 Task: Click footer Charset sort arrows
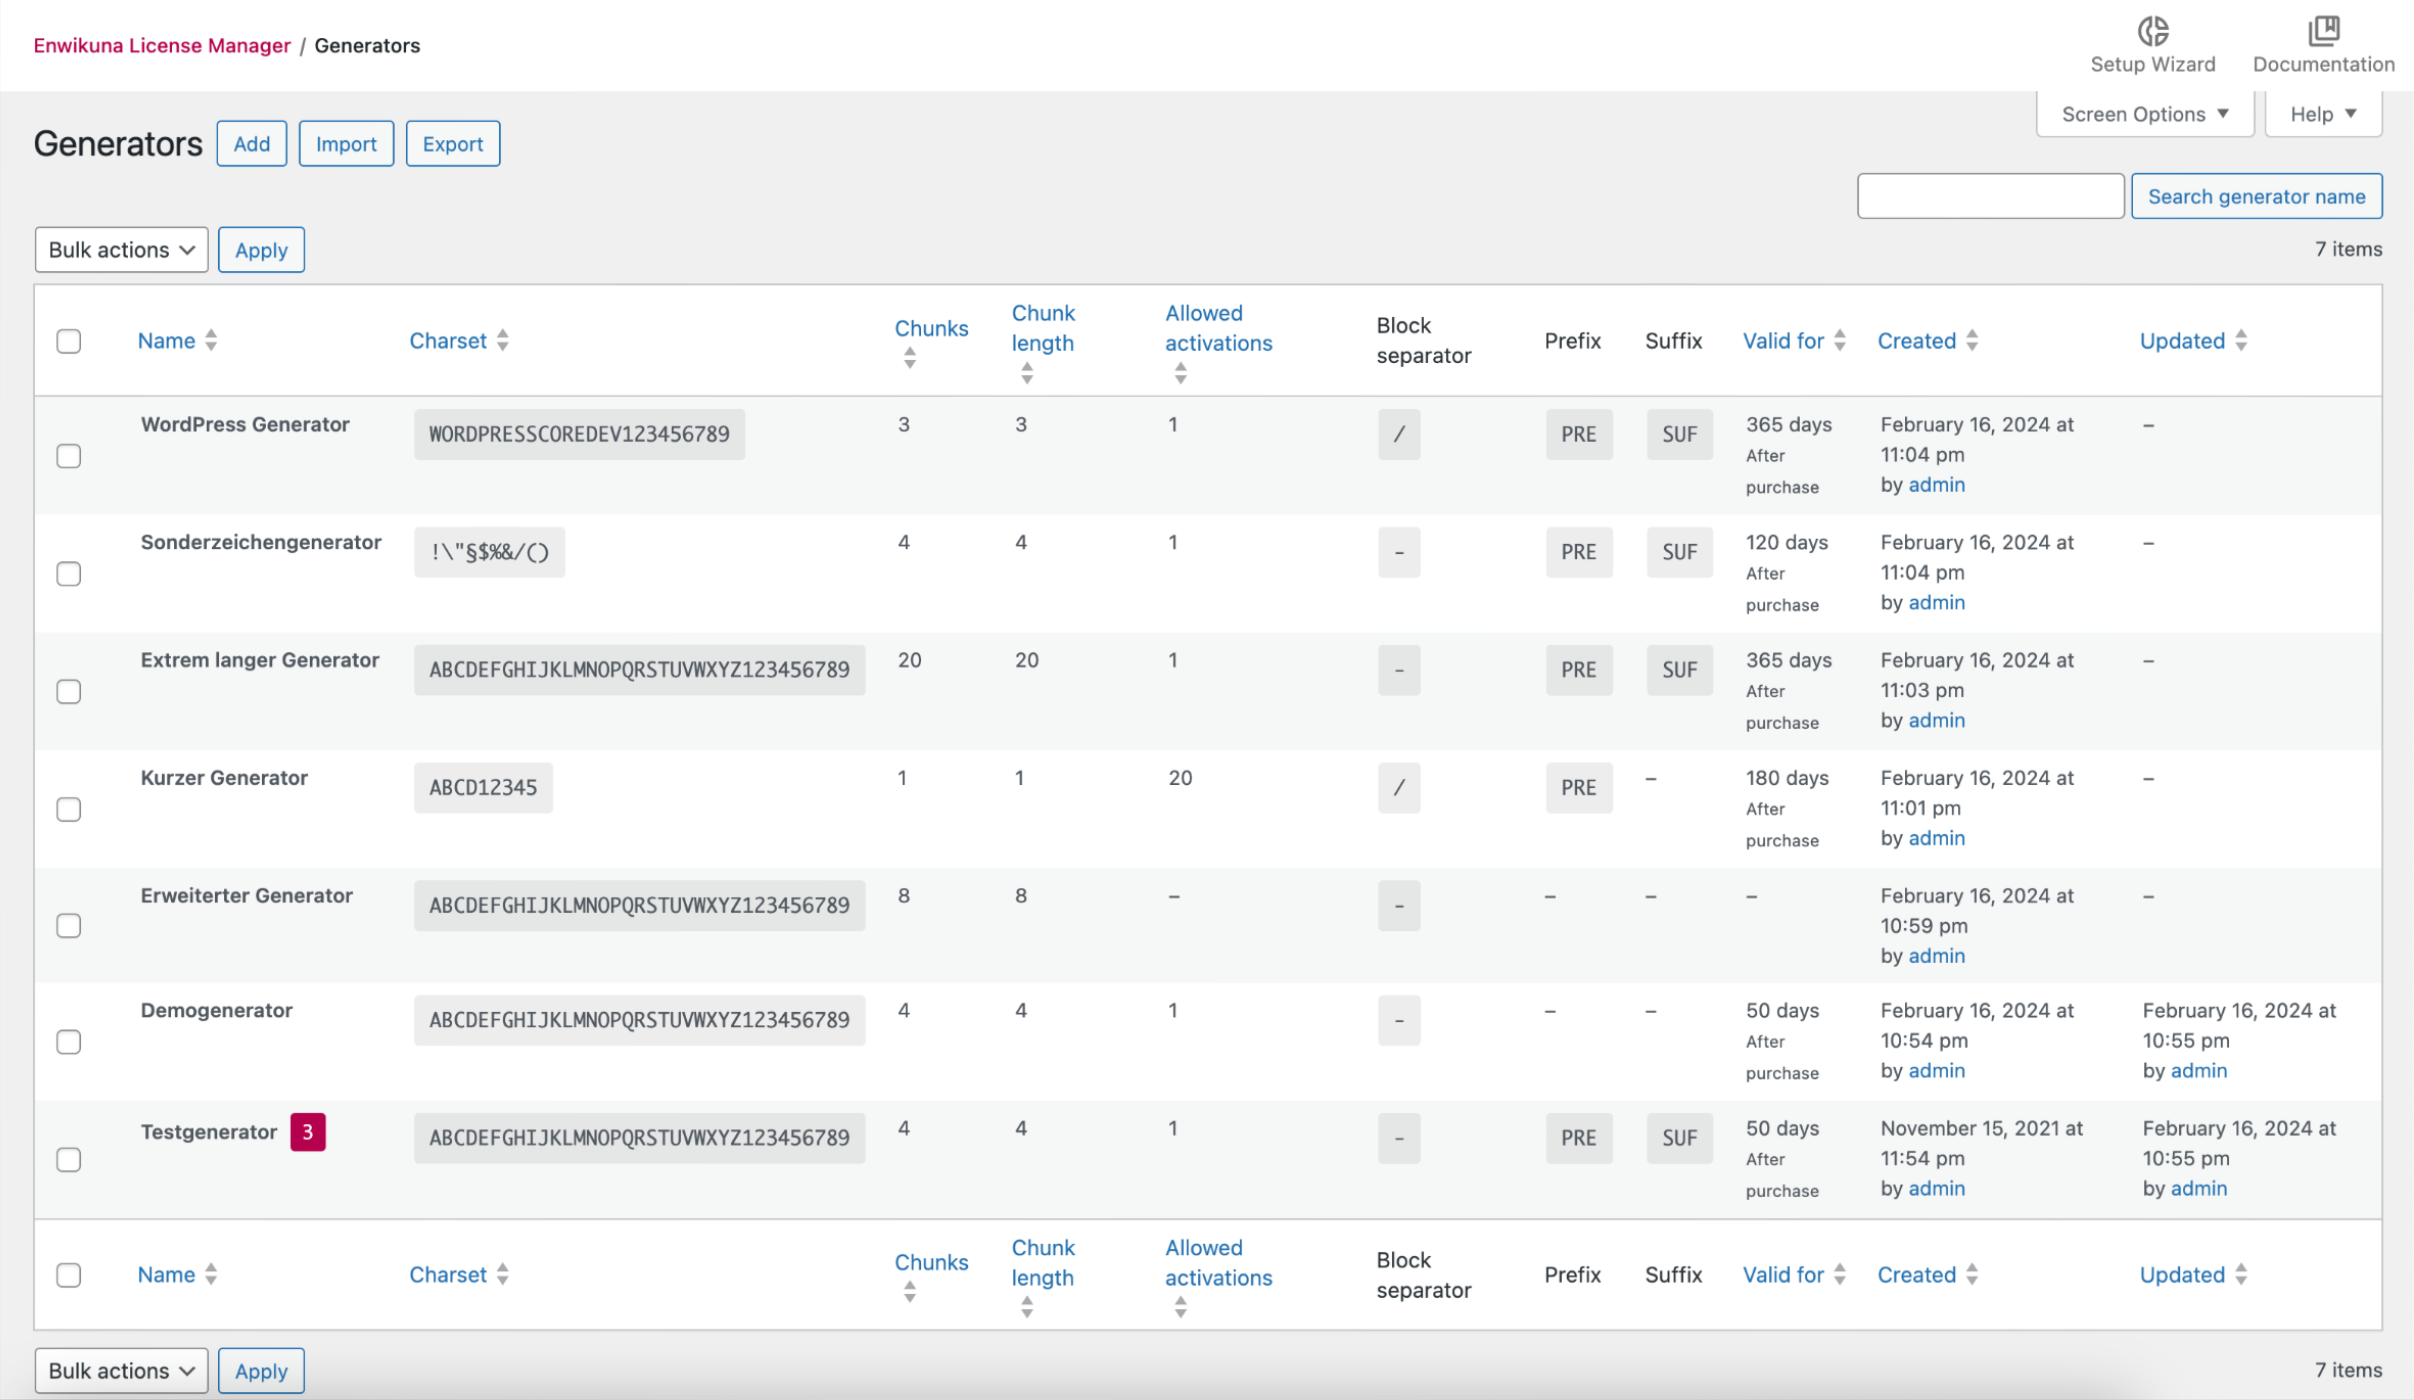coord(502,1274)
